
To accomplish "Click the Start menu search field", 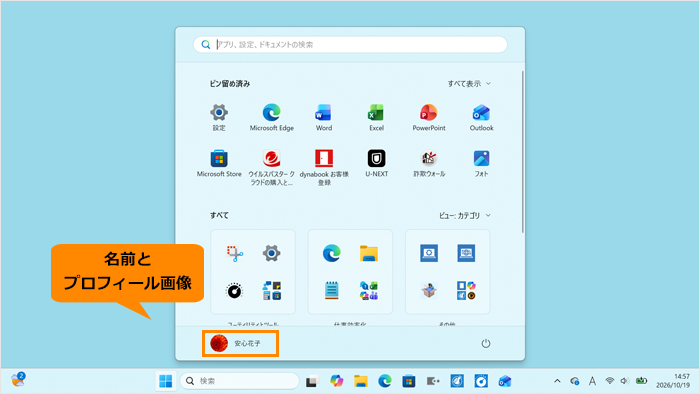I will 350,45.
